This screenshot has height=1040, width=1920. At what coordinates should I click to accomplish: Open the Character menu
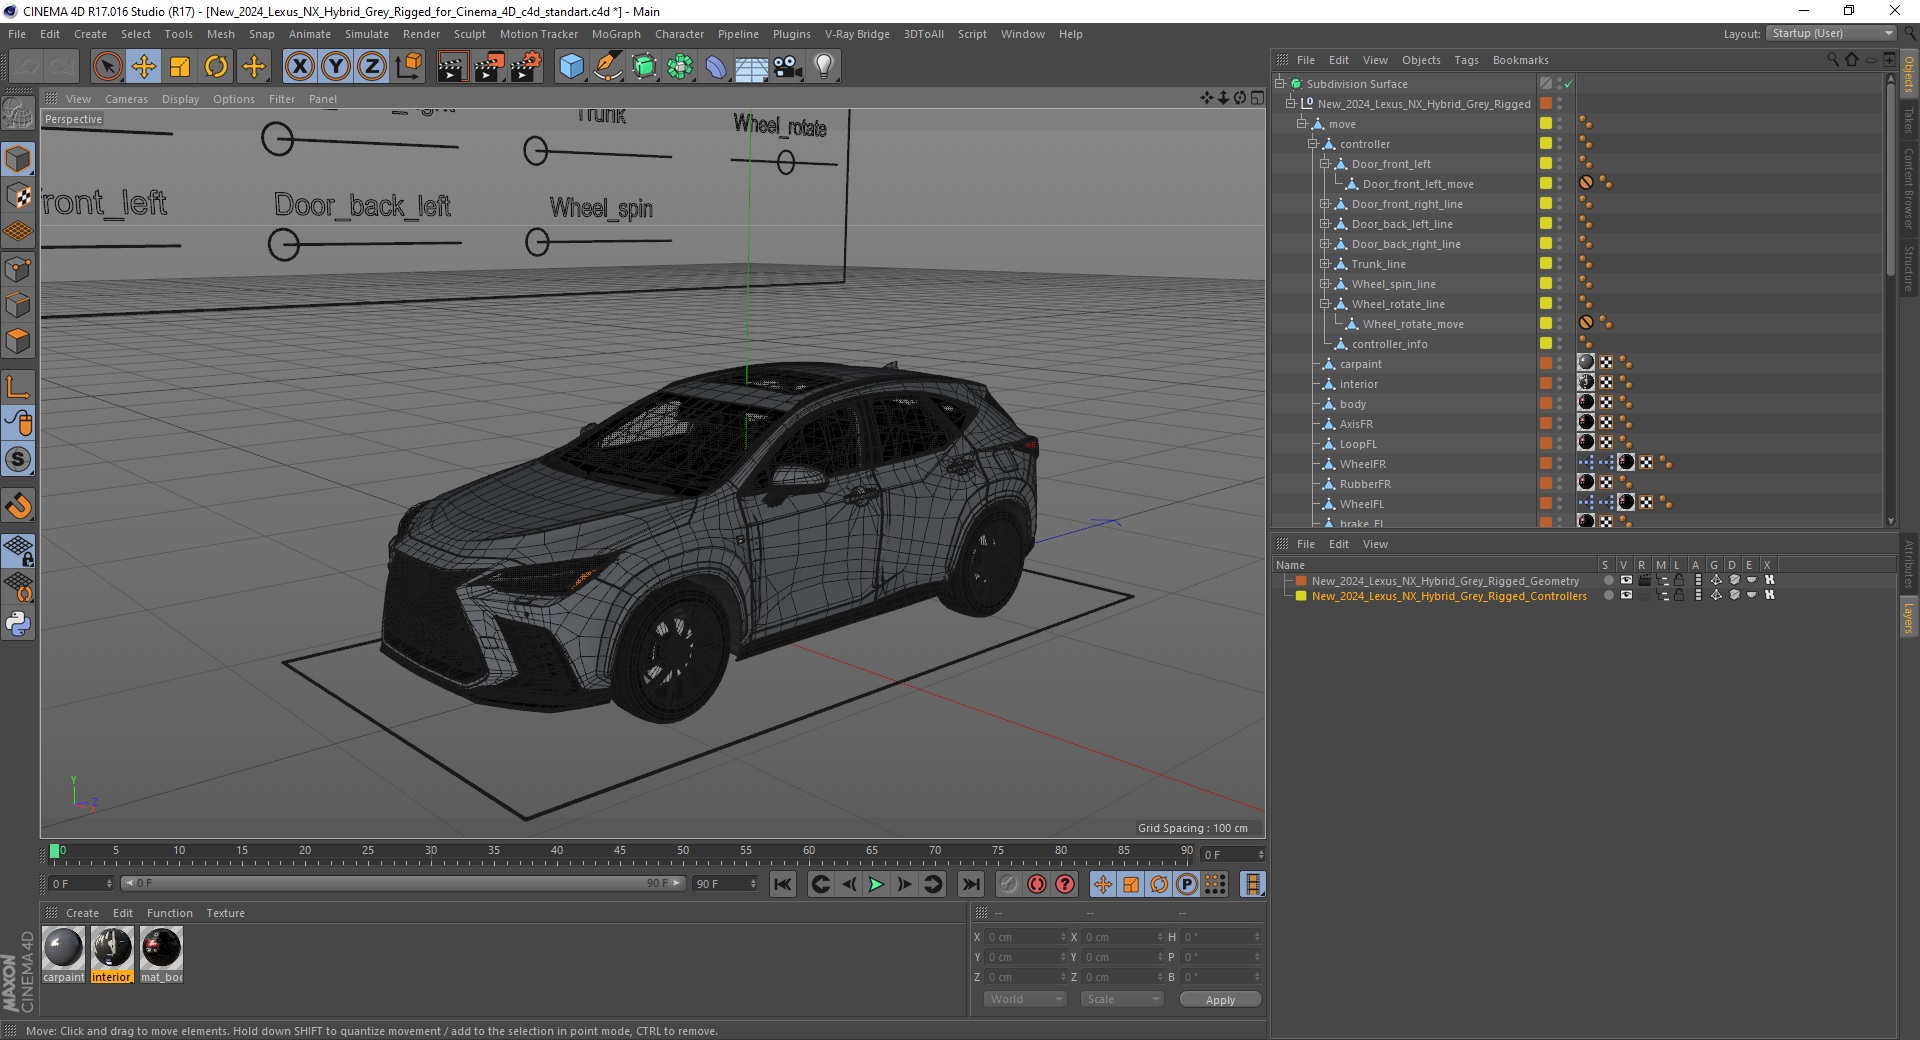click(x=680, y=34)
